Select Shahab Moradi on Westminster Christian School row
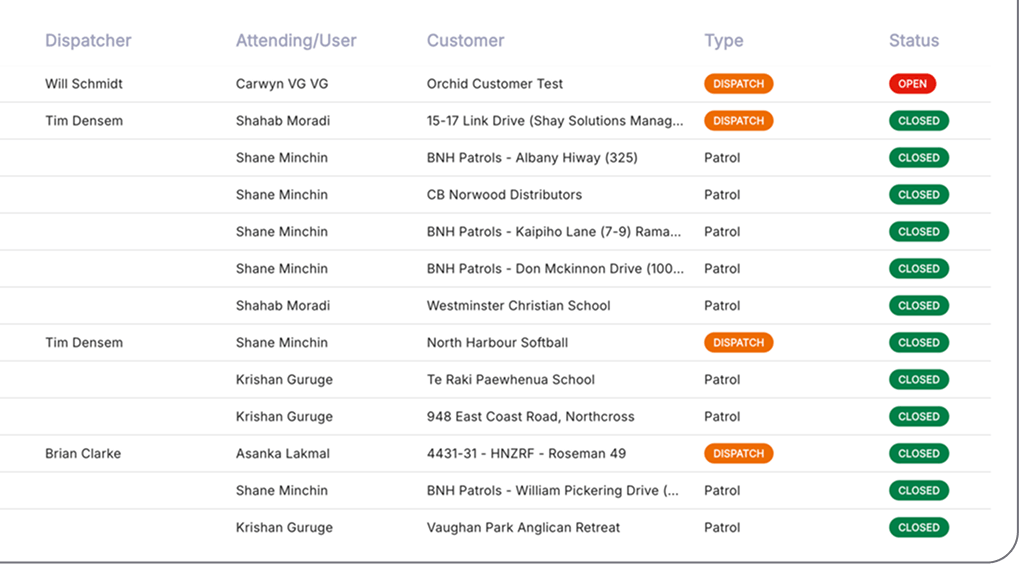 click(x=283, y=306)
